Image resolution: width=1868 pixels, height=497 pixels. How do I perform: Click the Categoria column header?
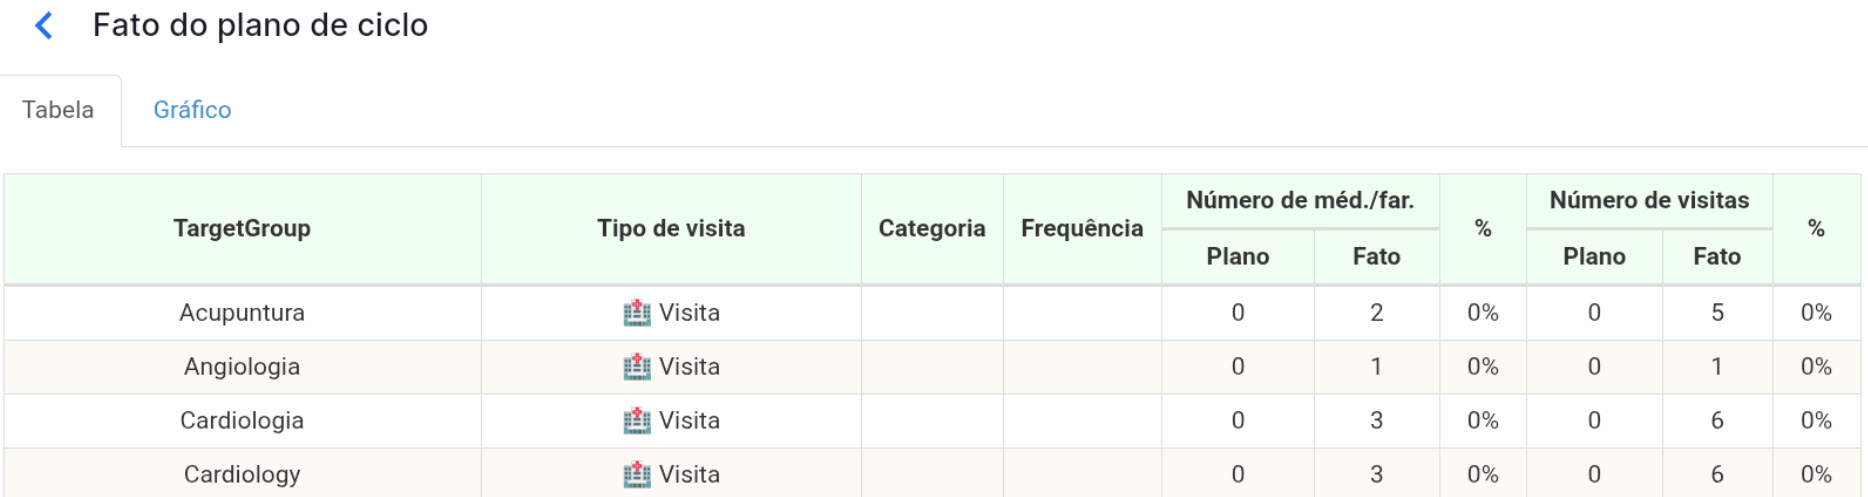pos(932,229)
